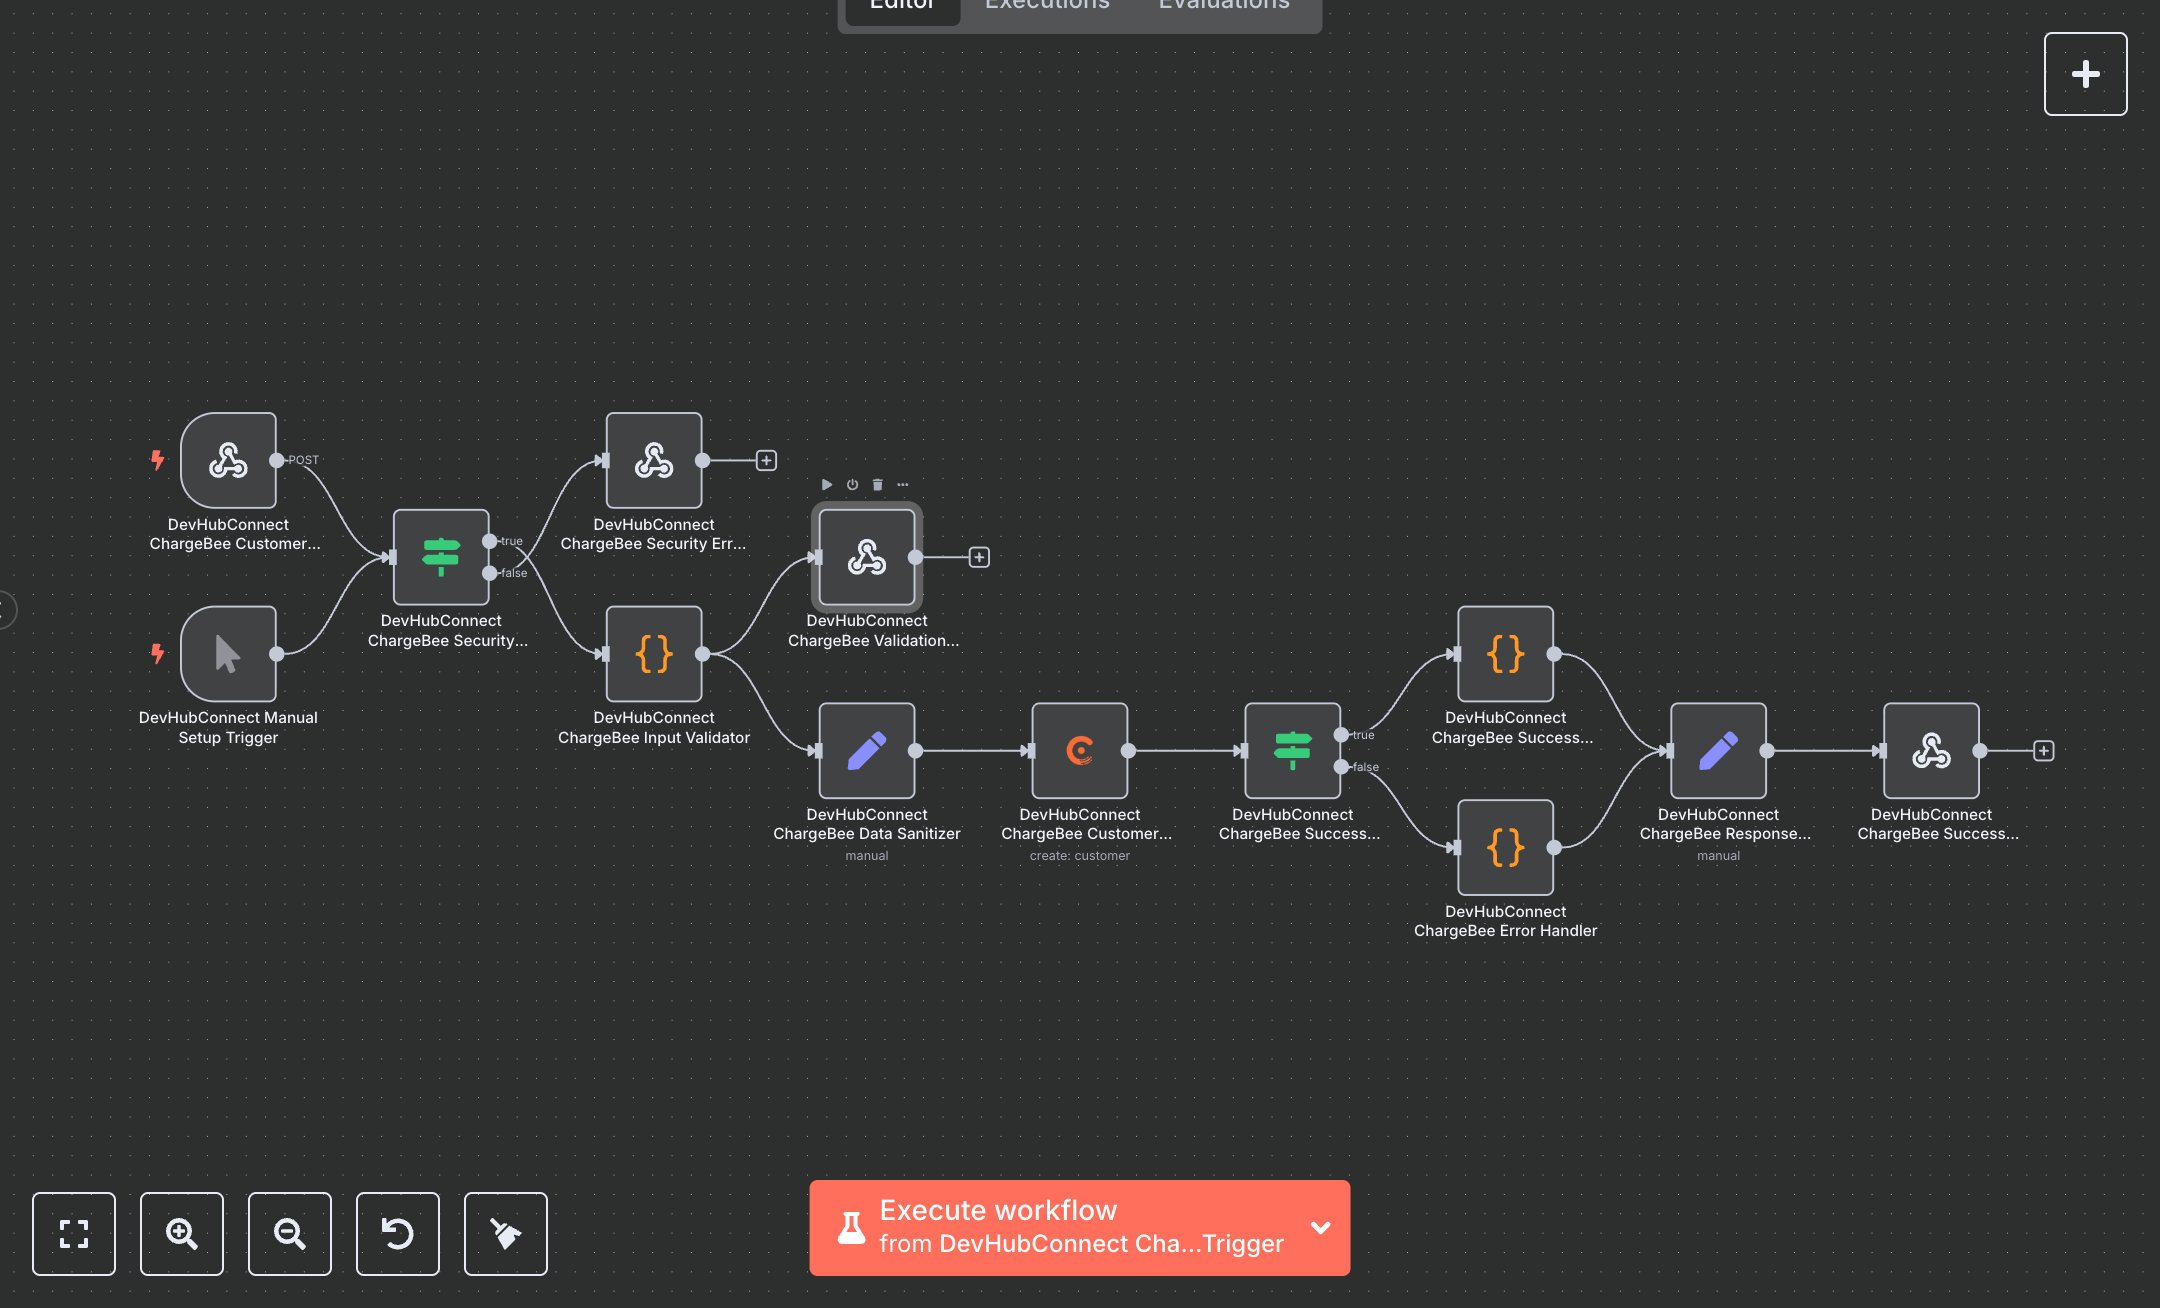Open the Execute workflow trigger dropdown chevron
The height and width of the screenshot is (1308, 2160).
tap(1320, 1227)
